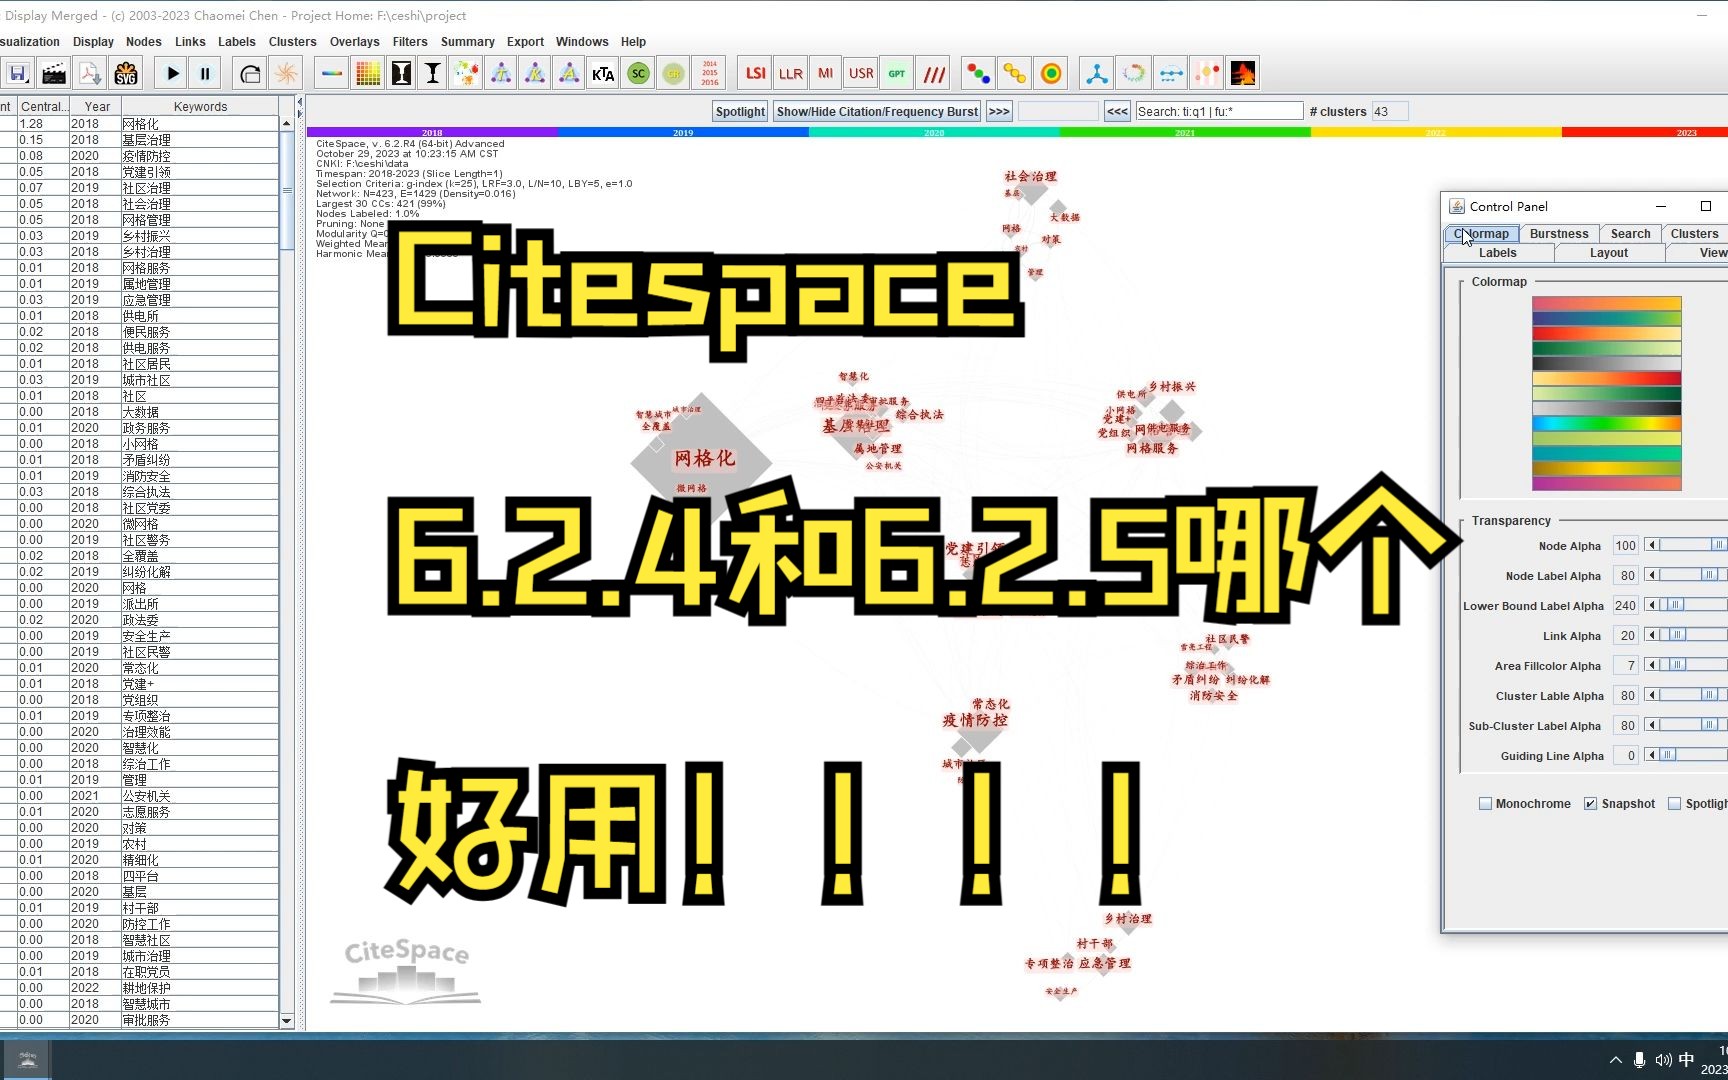Click the red triple-slash toolbar icon
Screen dimensions: 1728x1080
[933, 73]
